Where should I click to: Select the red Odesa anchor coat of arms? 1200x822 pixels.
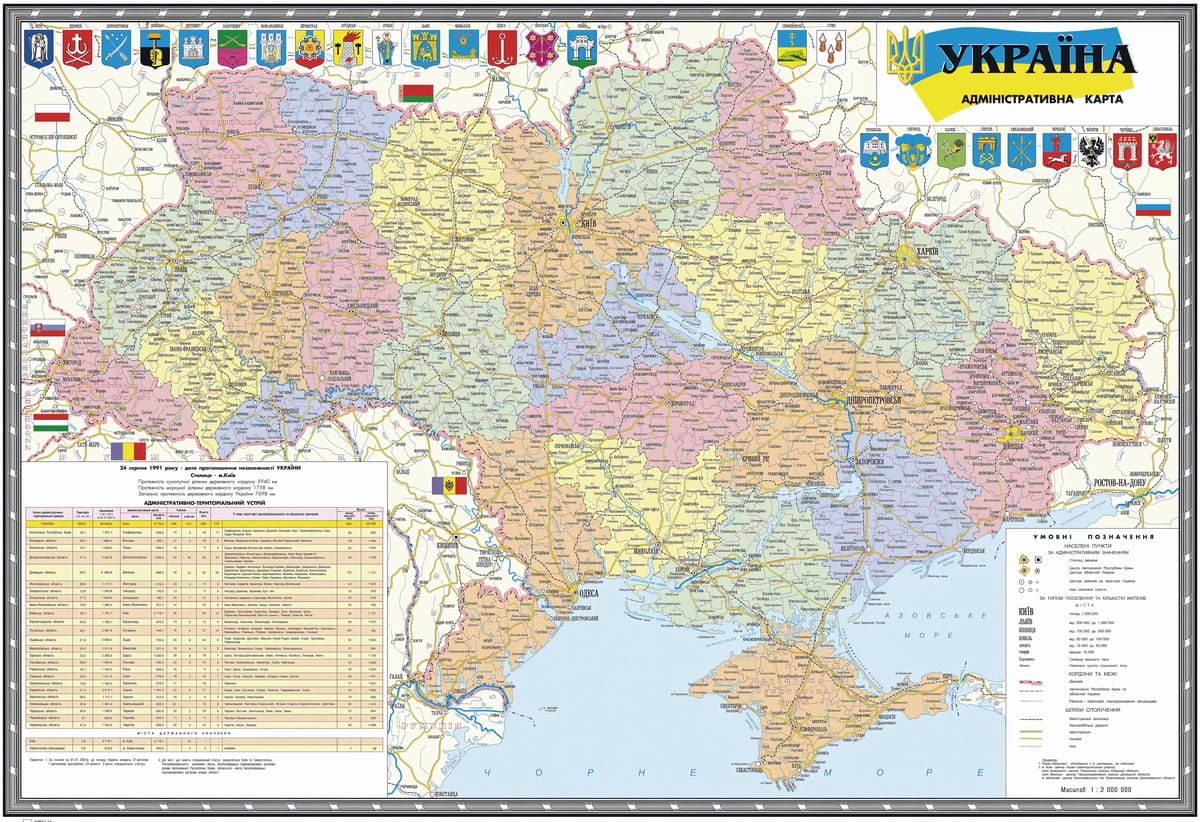[503, 45]
